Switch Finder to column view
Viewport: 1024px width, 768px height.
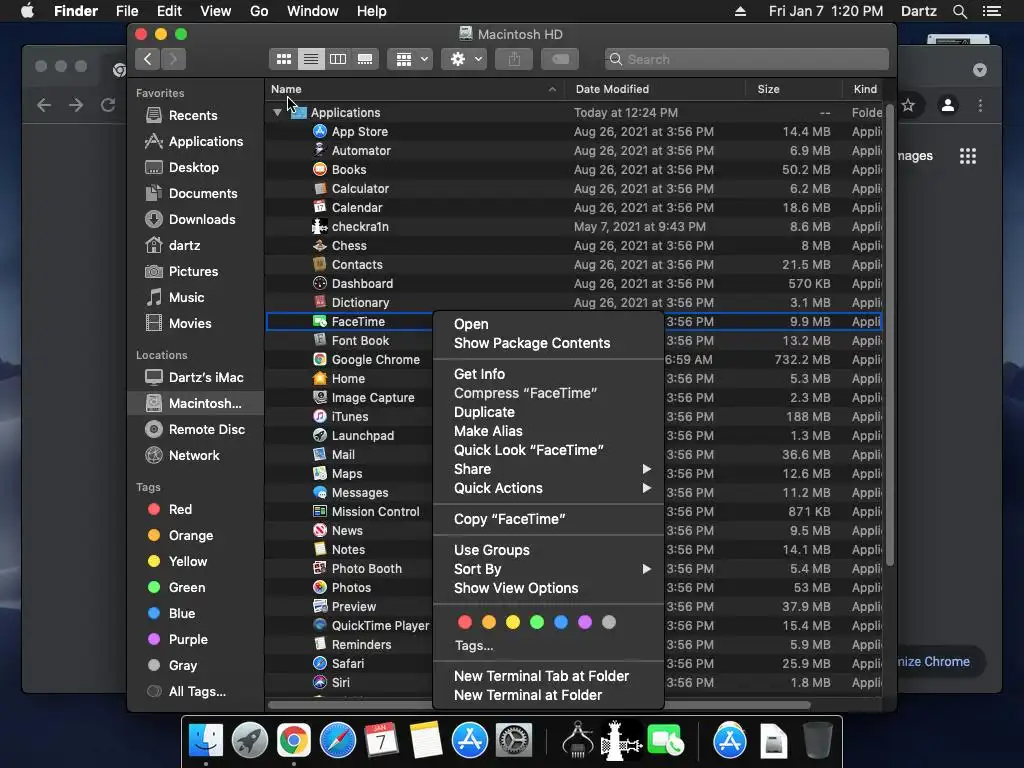click(x=338, y=59)
